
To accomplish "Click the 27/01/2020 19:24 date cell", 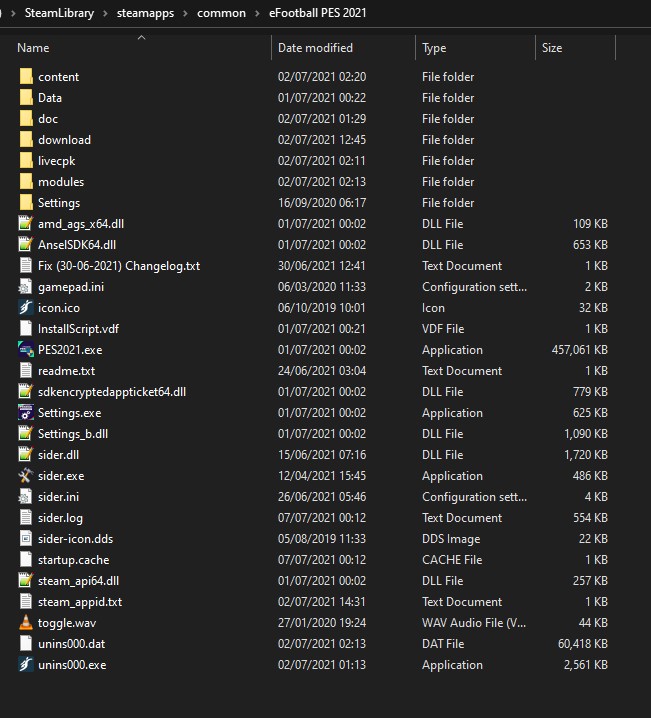I will [x=322, y=623].
